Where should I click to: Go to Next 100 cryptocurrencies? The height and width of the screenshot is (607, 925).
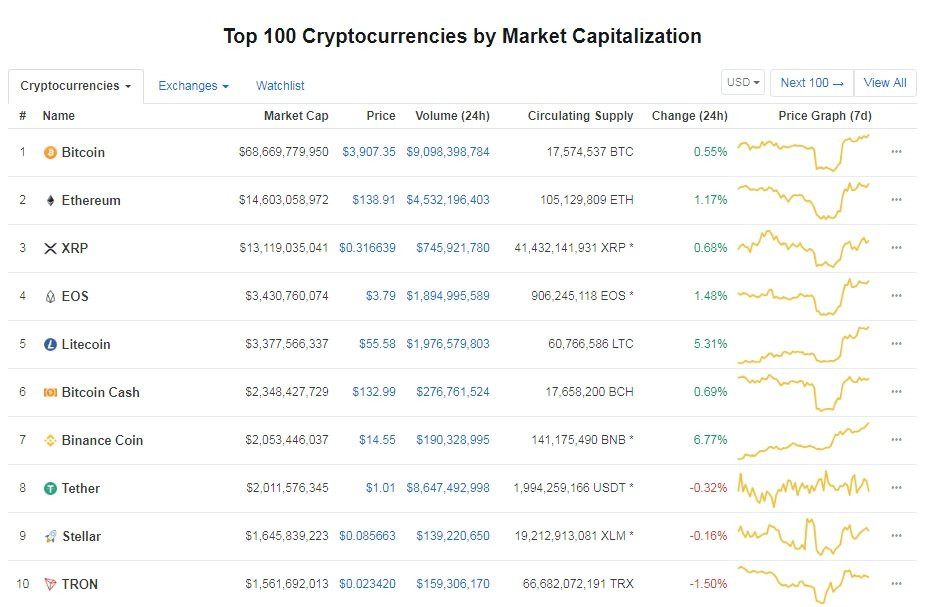pos(812,83)
